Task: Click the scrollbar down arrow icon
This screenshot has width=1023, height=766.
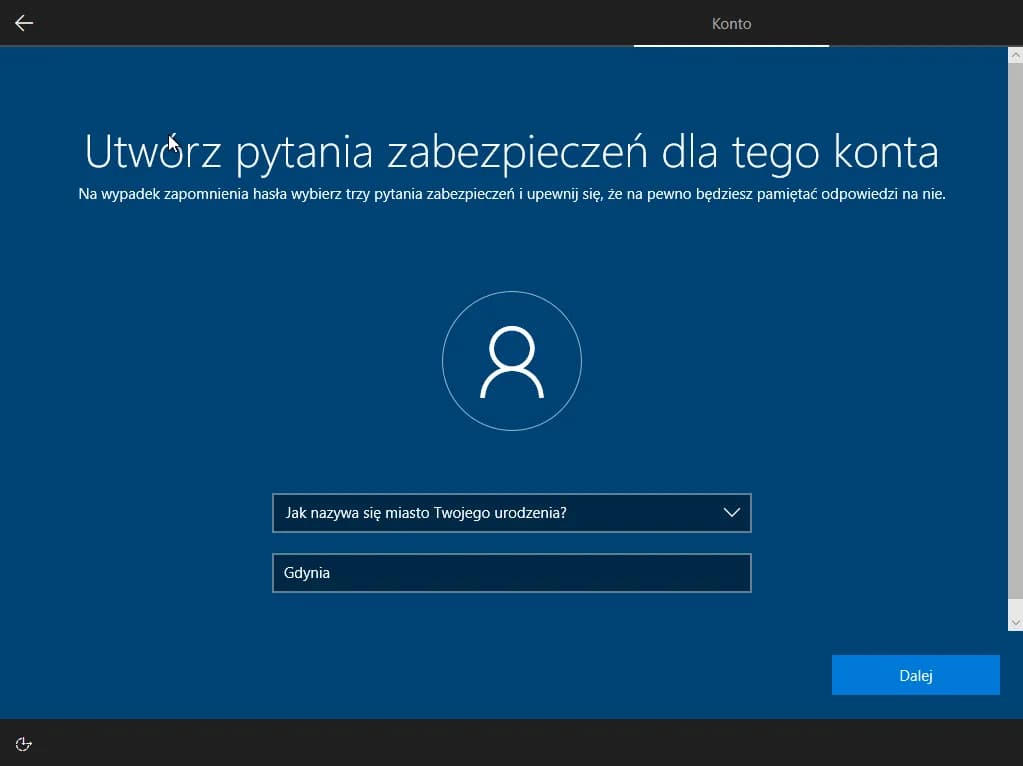Action: coord(1015,622)
